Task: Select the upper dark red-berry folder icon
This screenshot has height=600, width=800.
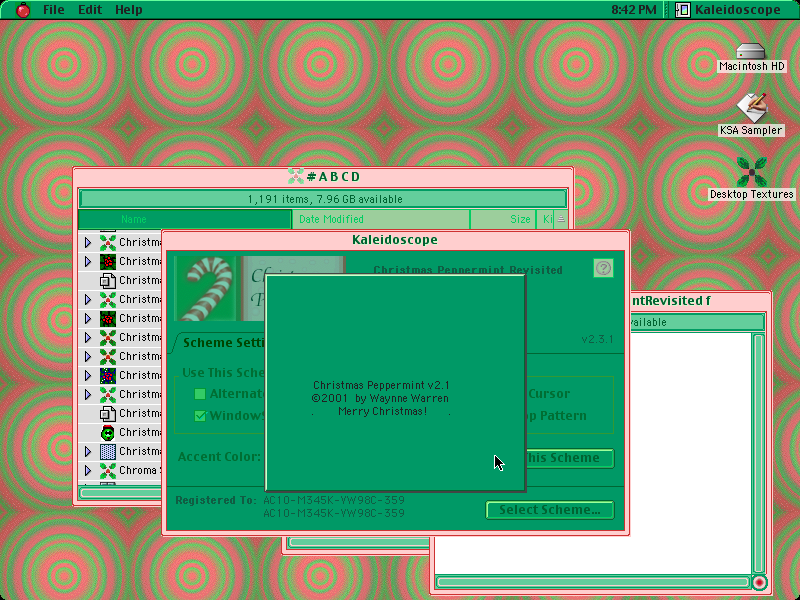Action: click(x=108, y=261)
